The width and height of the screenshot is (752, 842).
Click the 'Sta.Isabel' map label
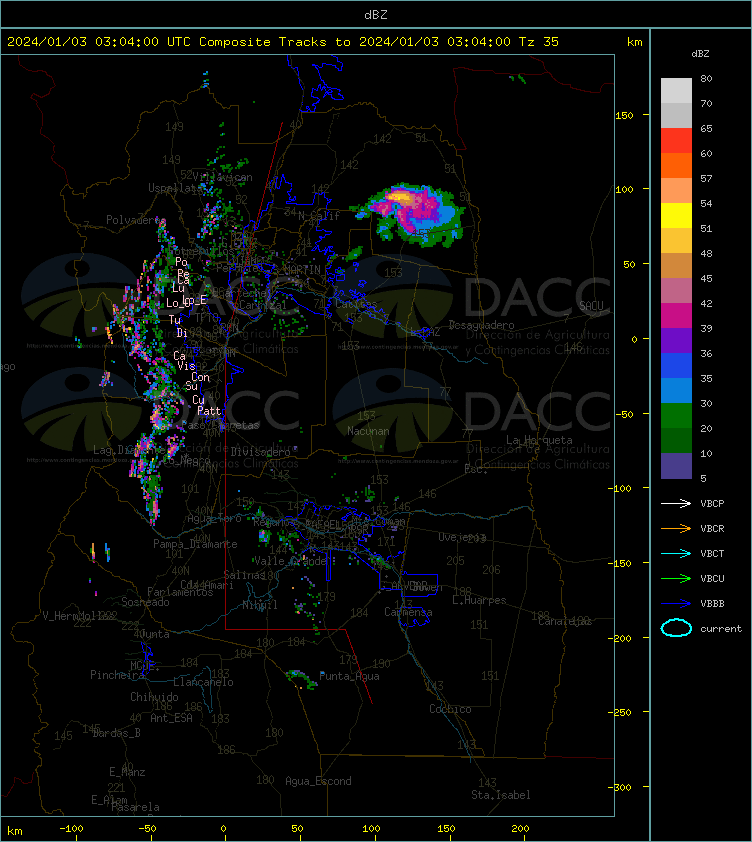pyautogui.click(x=501, y=795)
